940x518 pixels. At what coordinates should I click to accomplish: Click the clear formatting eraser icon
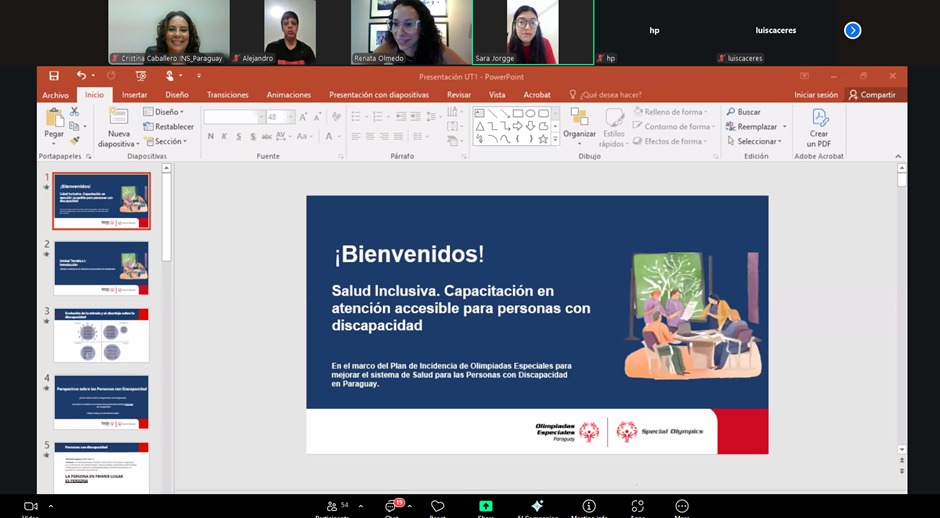(x=337, y=117)
